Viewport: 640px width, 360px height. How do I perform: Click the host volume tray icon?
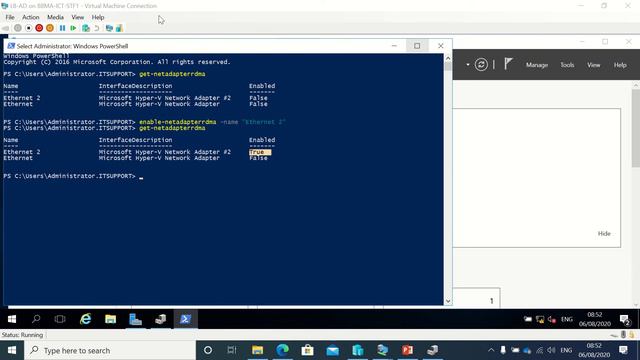(x=551, y=350)
